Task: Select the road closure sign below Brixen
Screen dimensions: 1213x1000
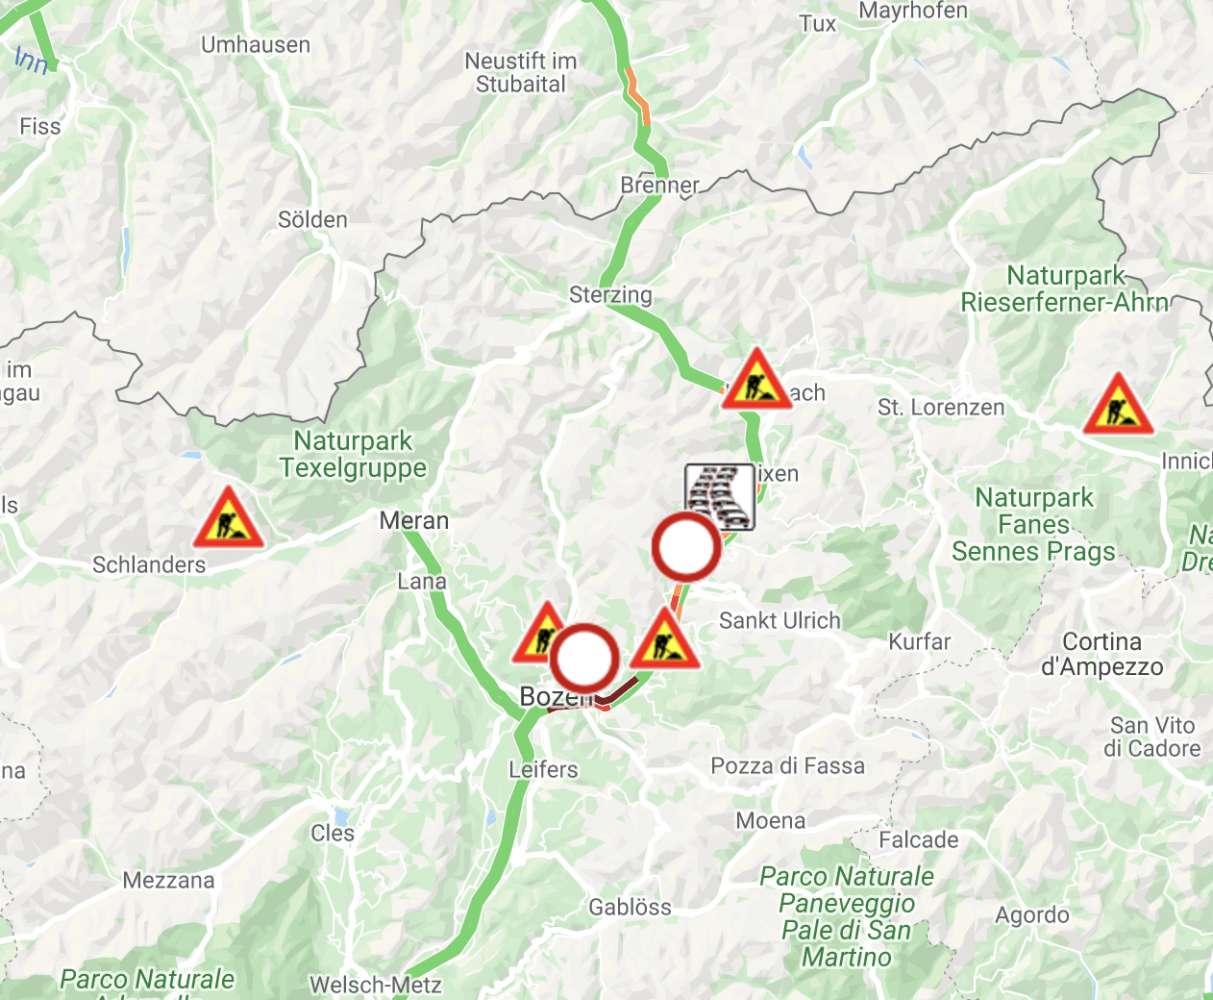Action: tap(686, 547)
